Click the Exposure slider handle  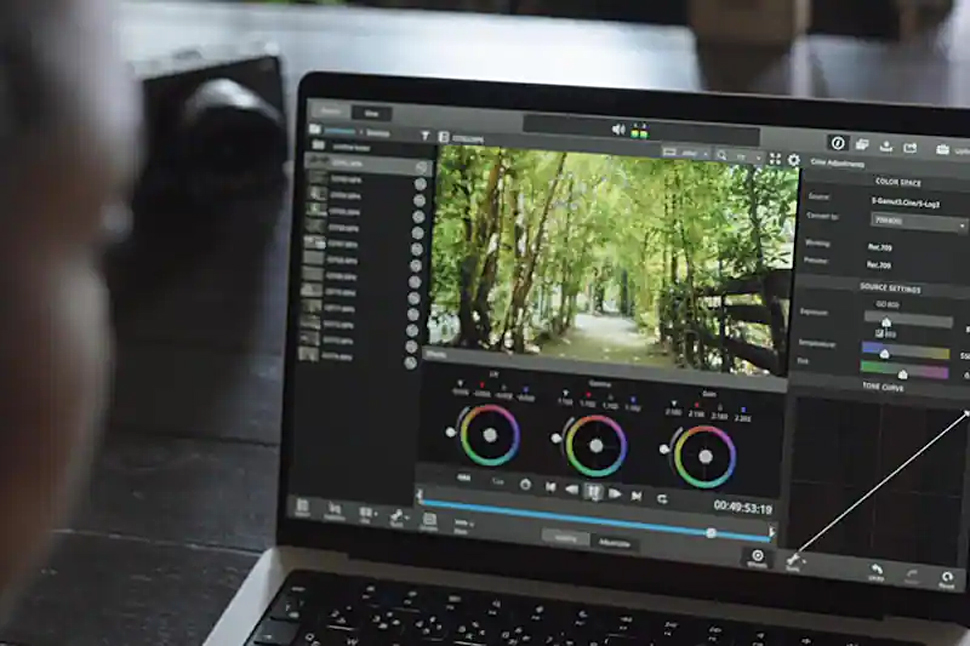coord(886,322)
